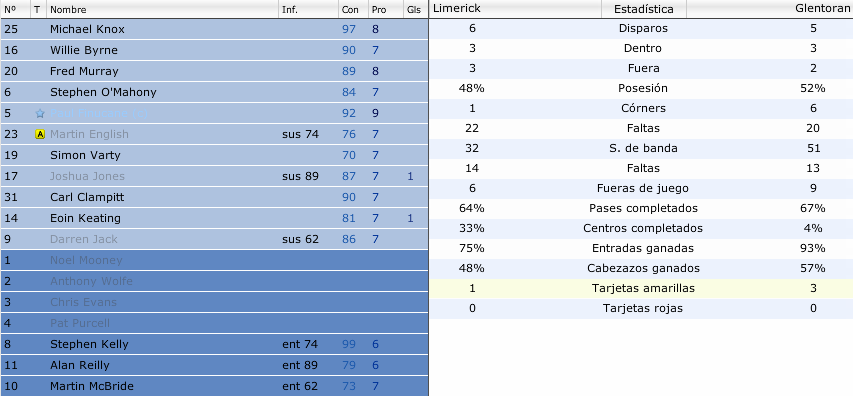Image resolution: width=853 pixels, height=396 pixels.
Task: Click the Gls column header
Action: point(415,9)
